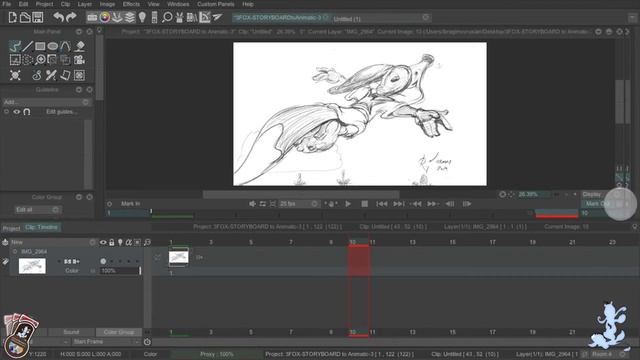Click the swan icon in Main Panel
The width and height of the screenshot is (640, 360).
pos(37,75)
